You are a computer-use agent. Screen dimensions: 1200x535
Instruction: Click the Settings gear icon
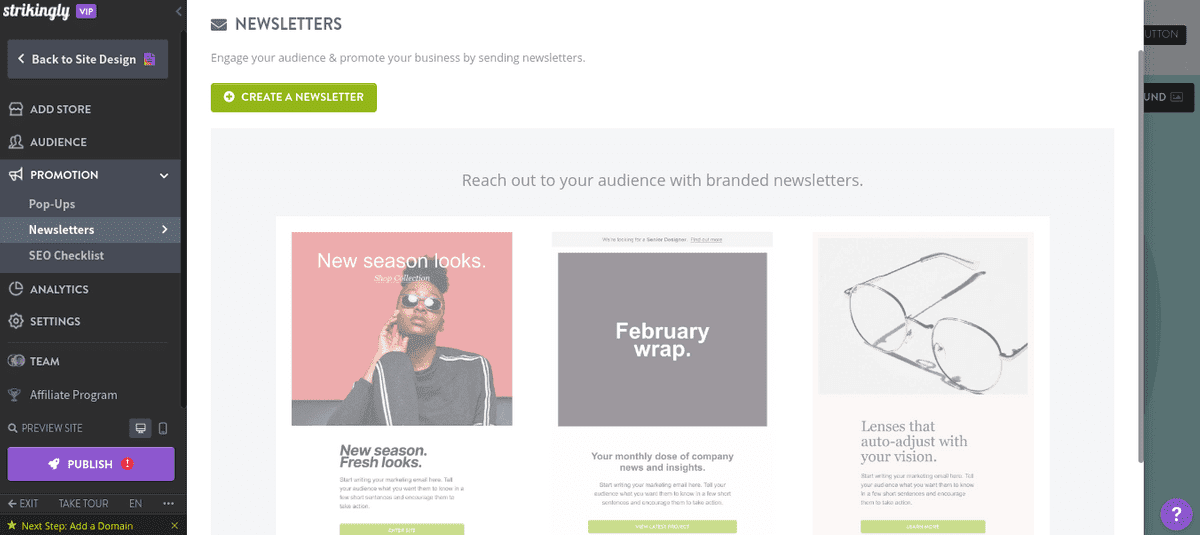pos(15,321)
